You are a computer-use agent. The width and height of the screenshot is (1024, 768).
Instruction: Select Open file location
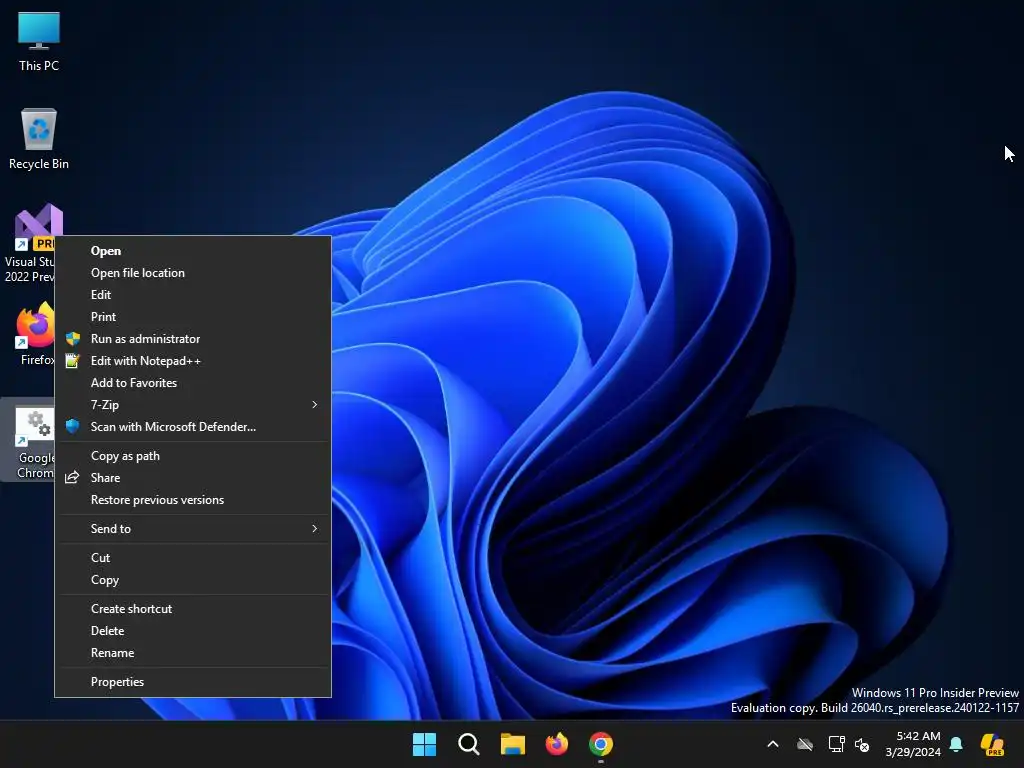pos(193,273)
